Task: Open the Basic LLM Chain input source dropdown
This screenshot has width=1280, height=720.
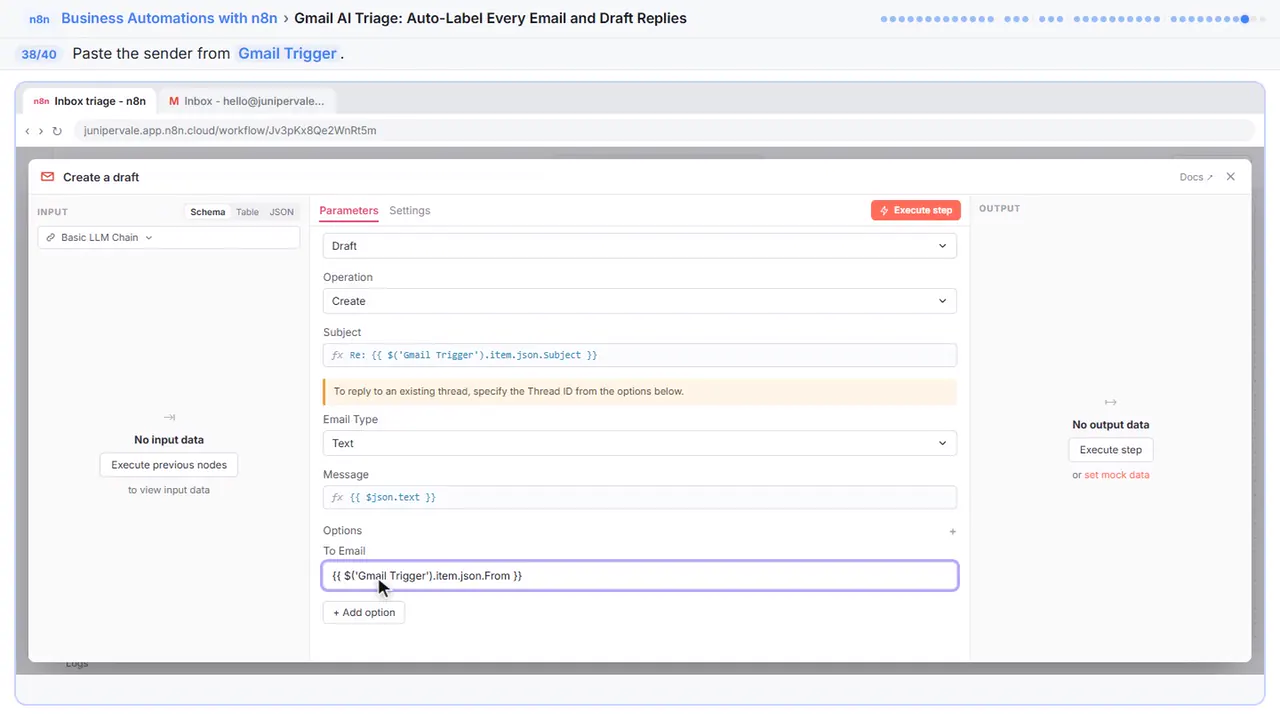Action: 169,238
